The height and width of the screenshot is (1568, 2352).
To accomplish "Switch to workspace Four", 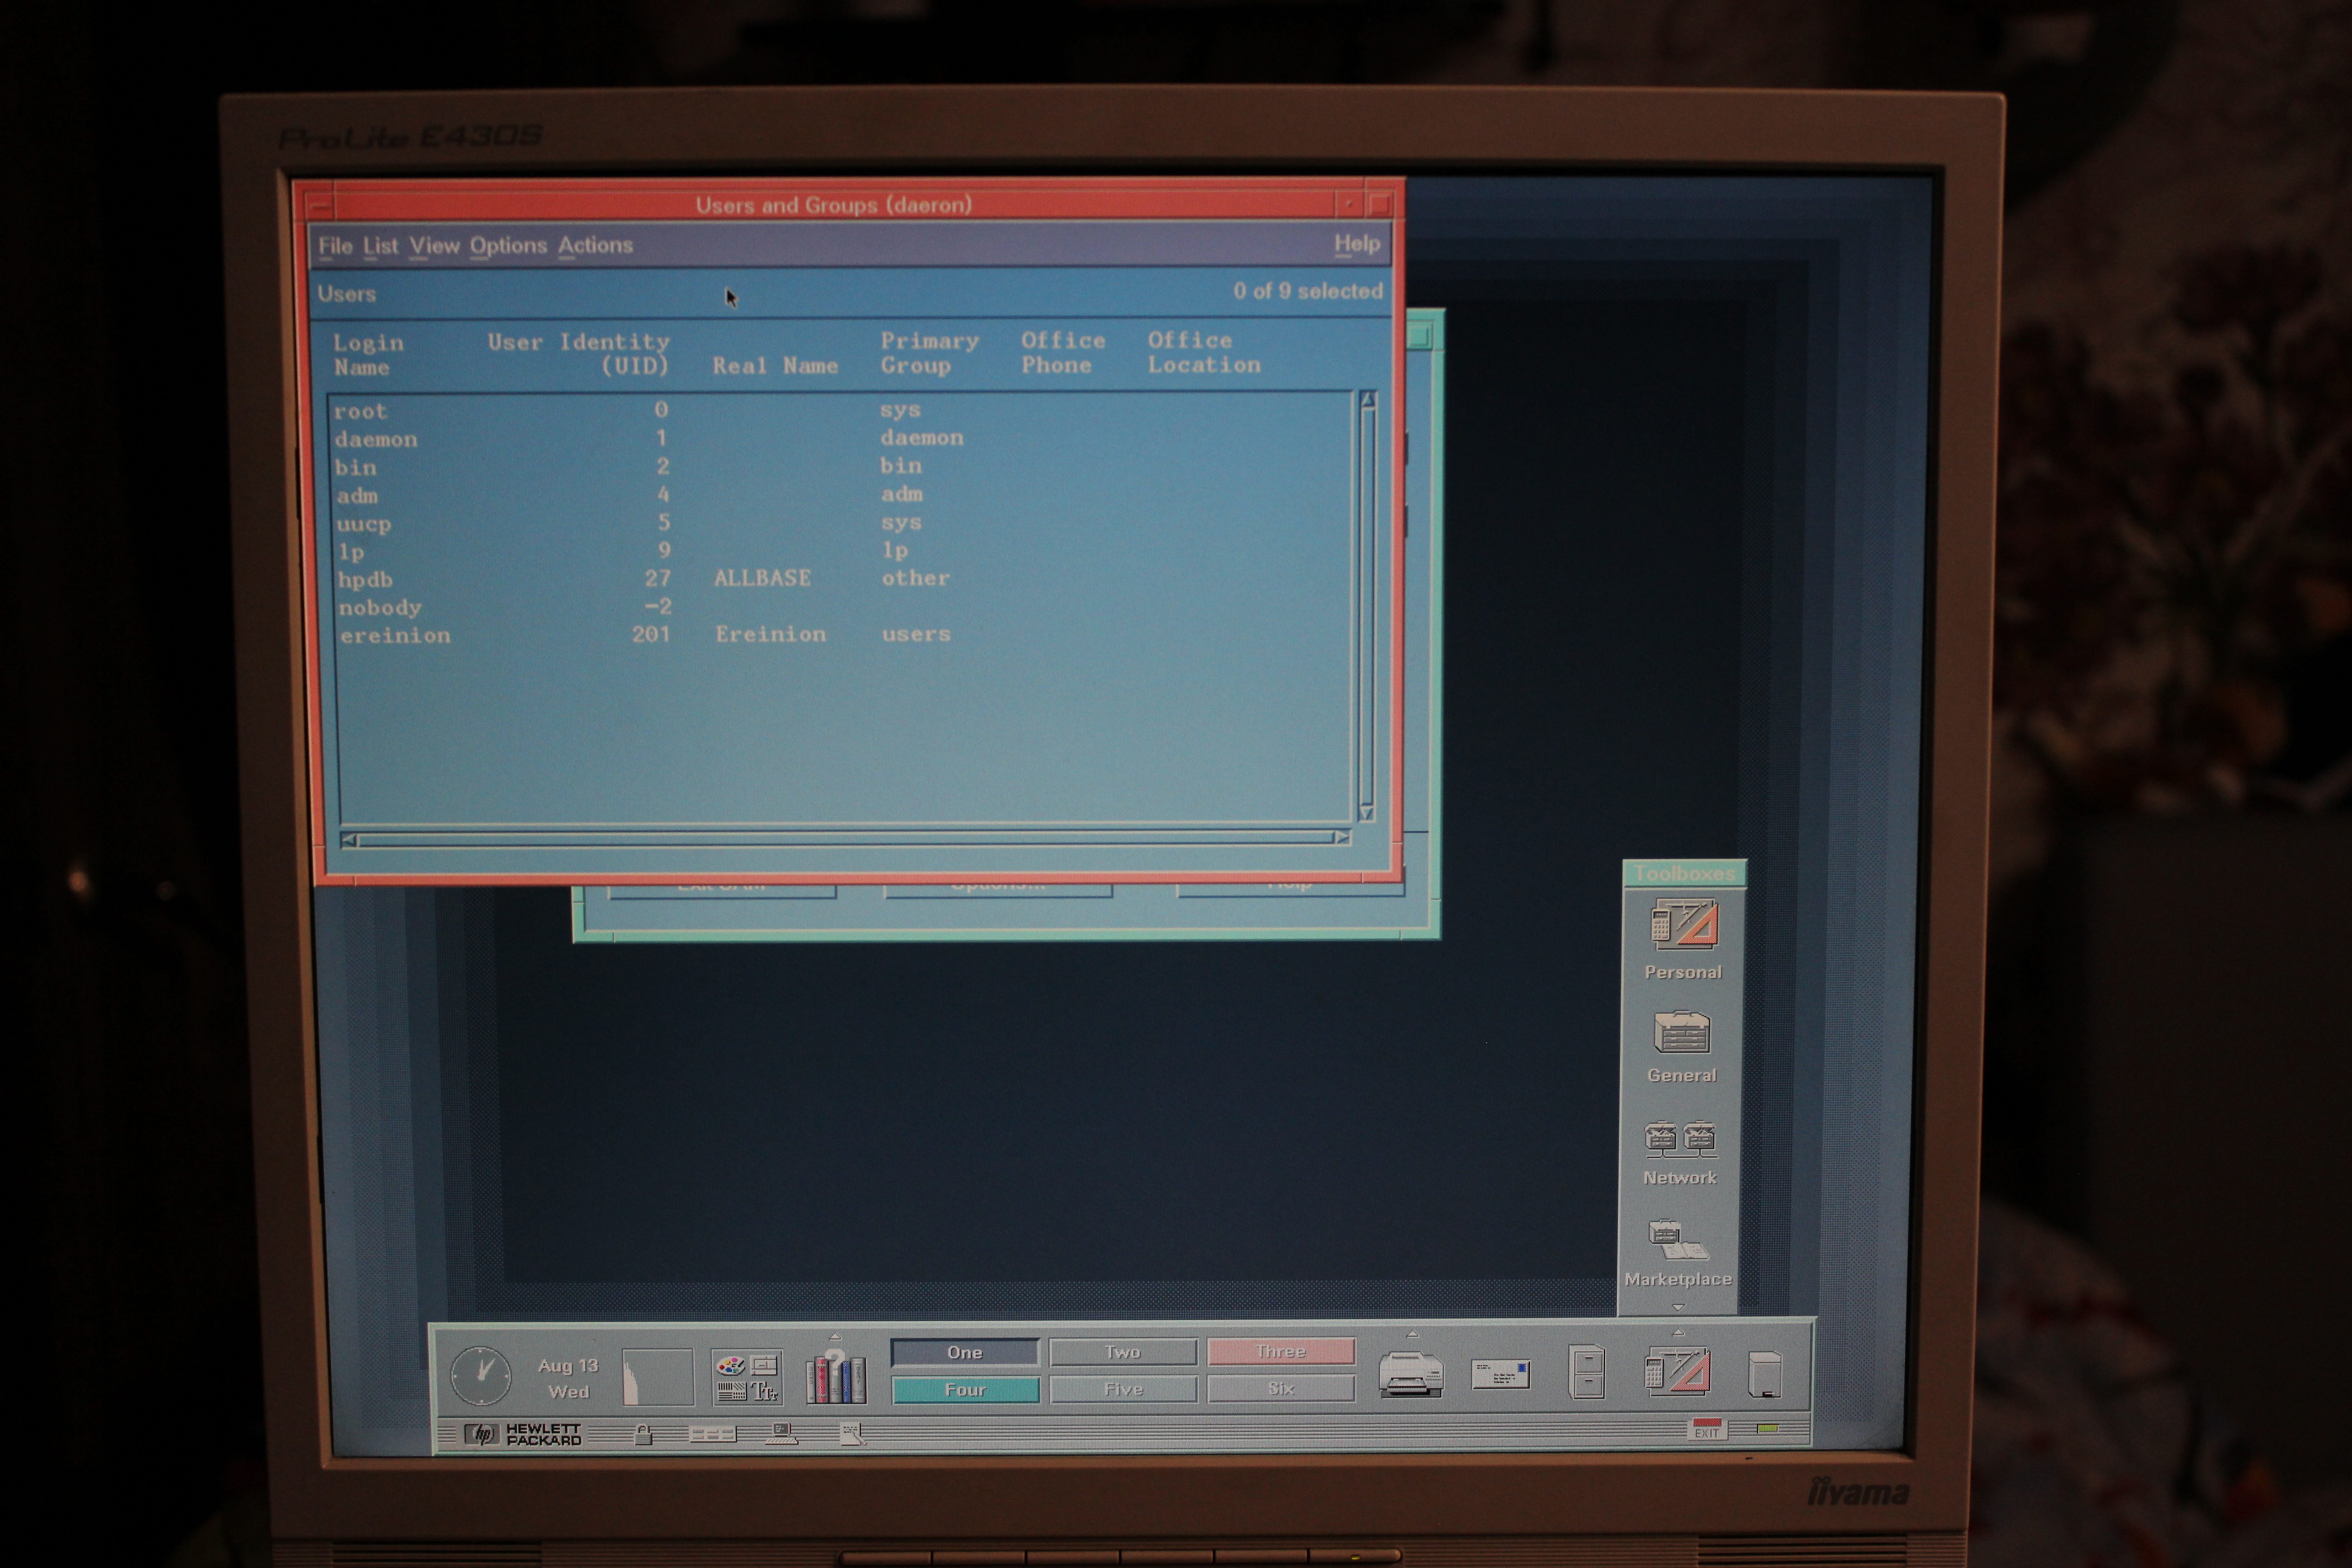I will 965,1390.
